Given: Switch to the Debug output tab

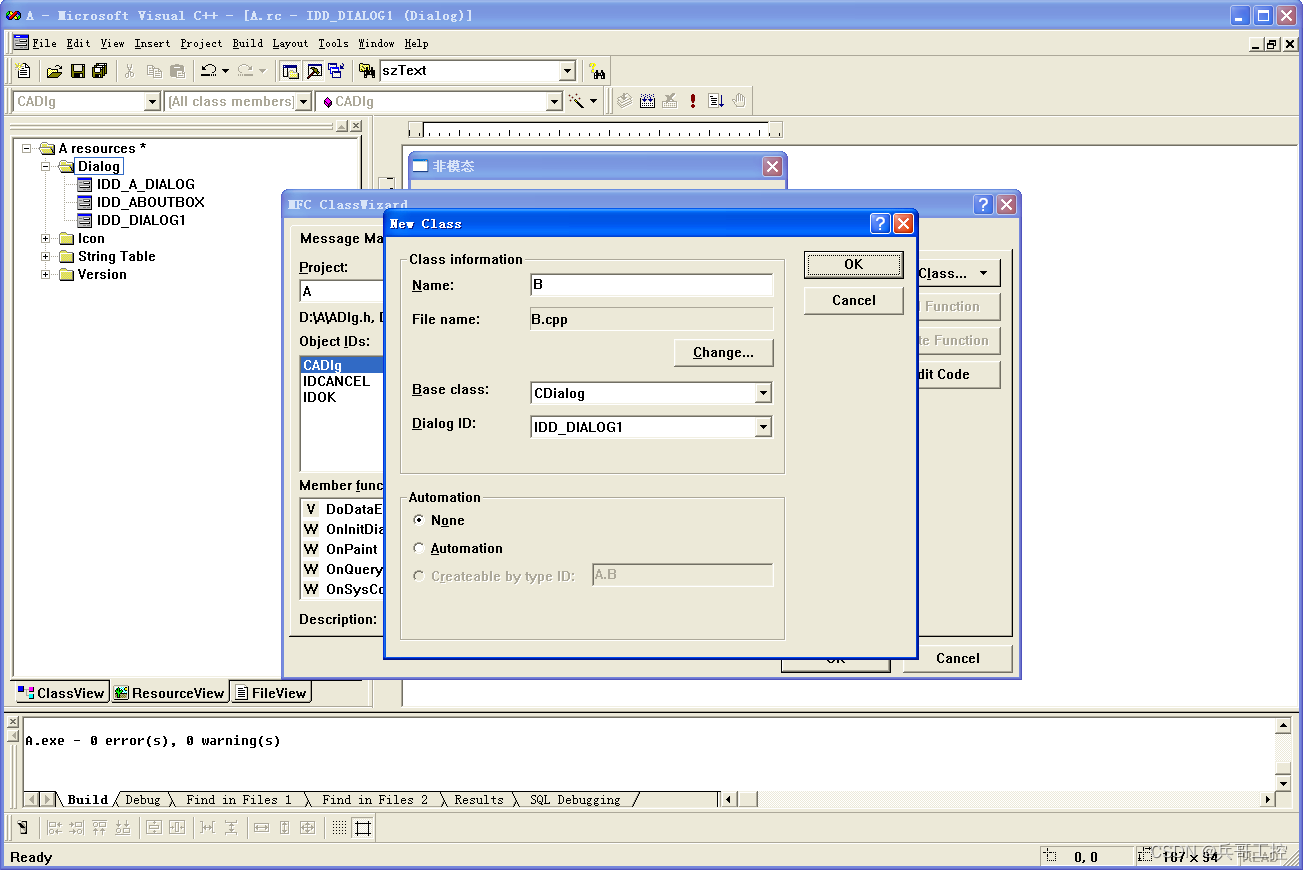Looking at the screenshot, I should (142, 799).
